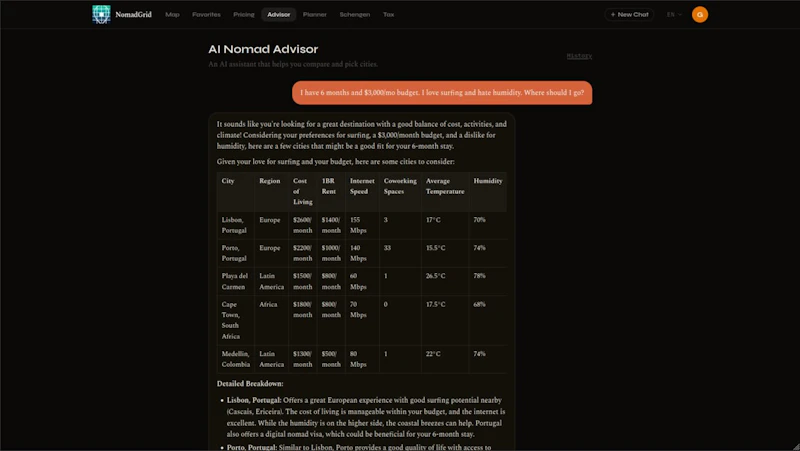800x451 pixels.
Task: Click Lisbon's $1400/month rent cell
Action: pos(331,225)
